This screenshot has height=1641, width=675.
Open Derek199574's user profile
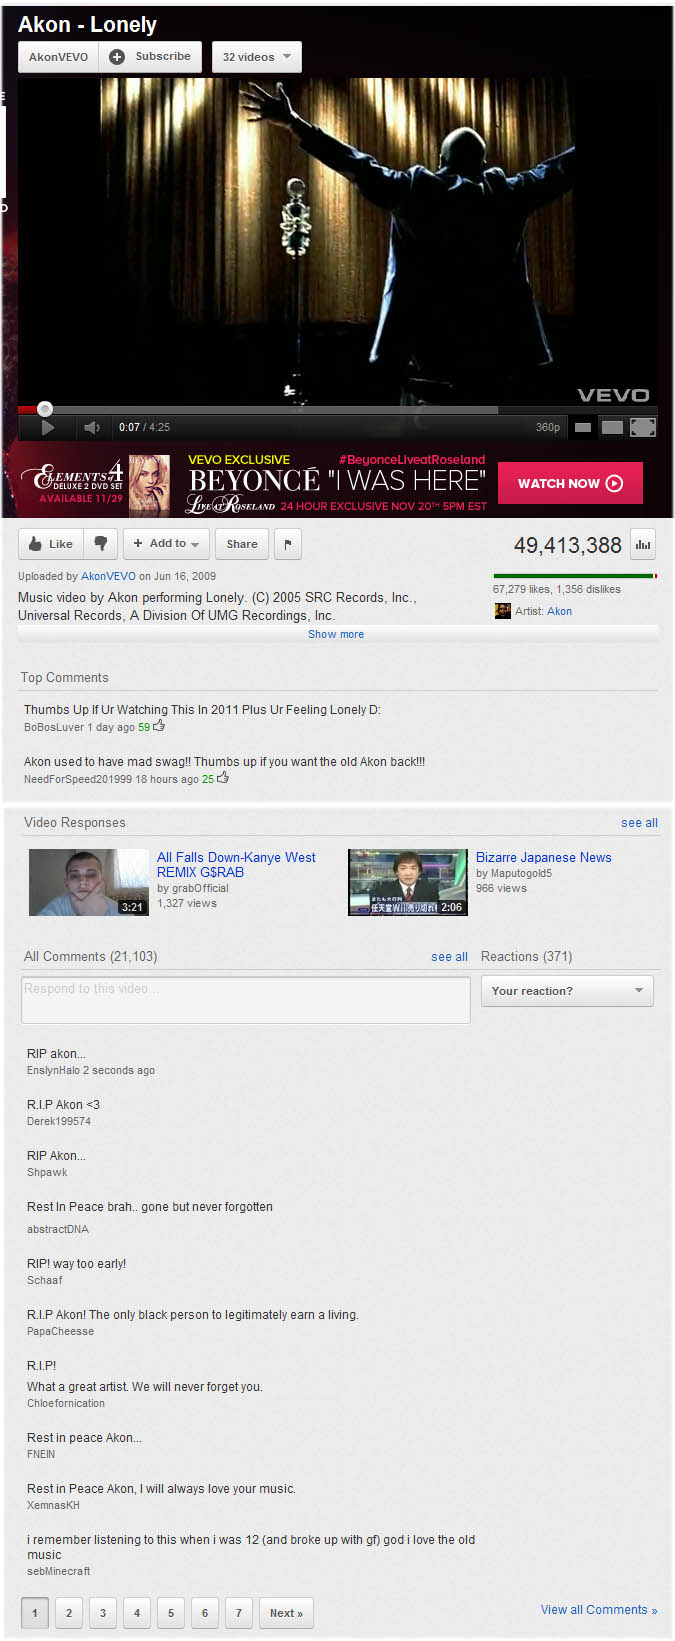tap(59, 1121)
